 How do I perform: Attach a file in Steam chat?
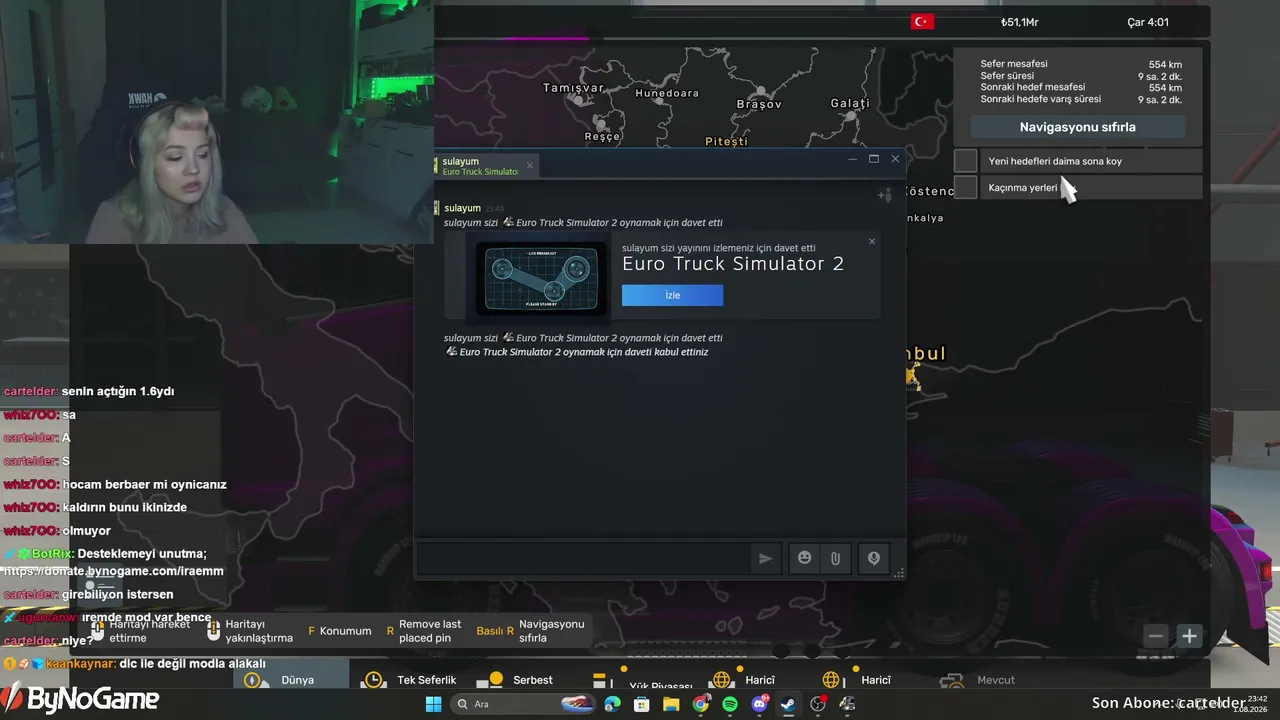(x=835, y=559)
